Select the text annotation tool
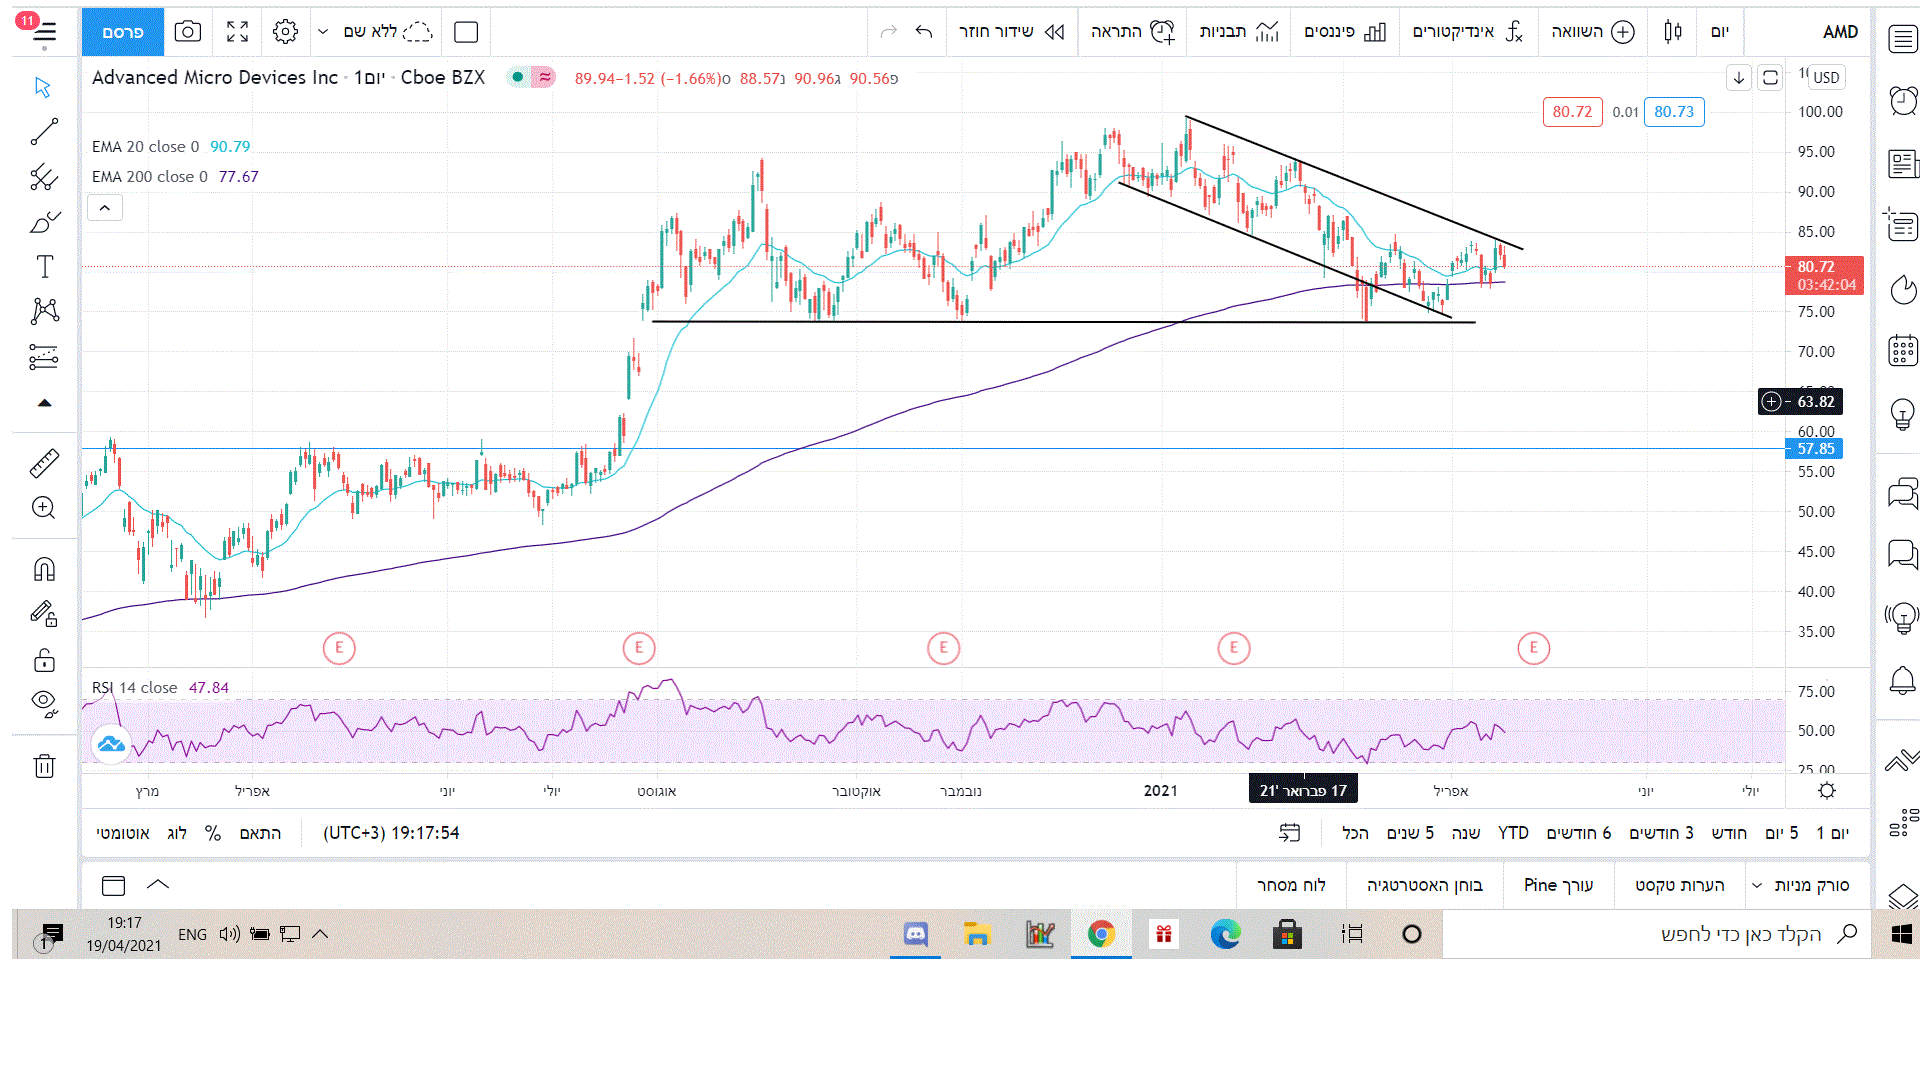This screenshot has width=1920, height=1080. pos(44,267)
